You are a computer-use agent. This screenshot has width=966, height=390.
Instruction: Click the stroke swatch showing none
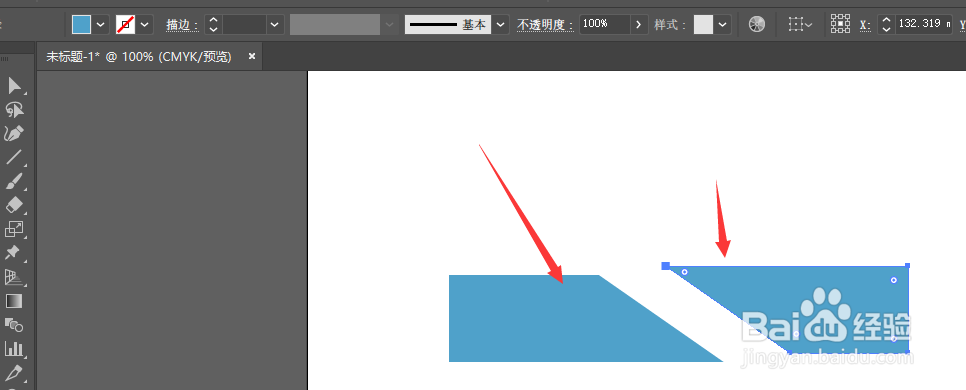tap(126, 25)
